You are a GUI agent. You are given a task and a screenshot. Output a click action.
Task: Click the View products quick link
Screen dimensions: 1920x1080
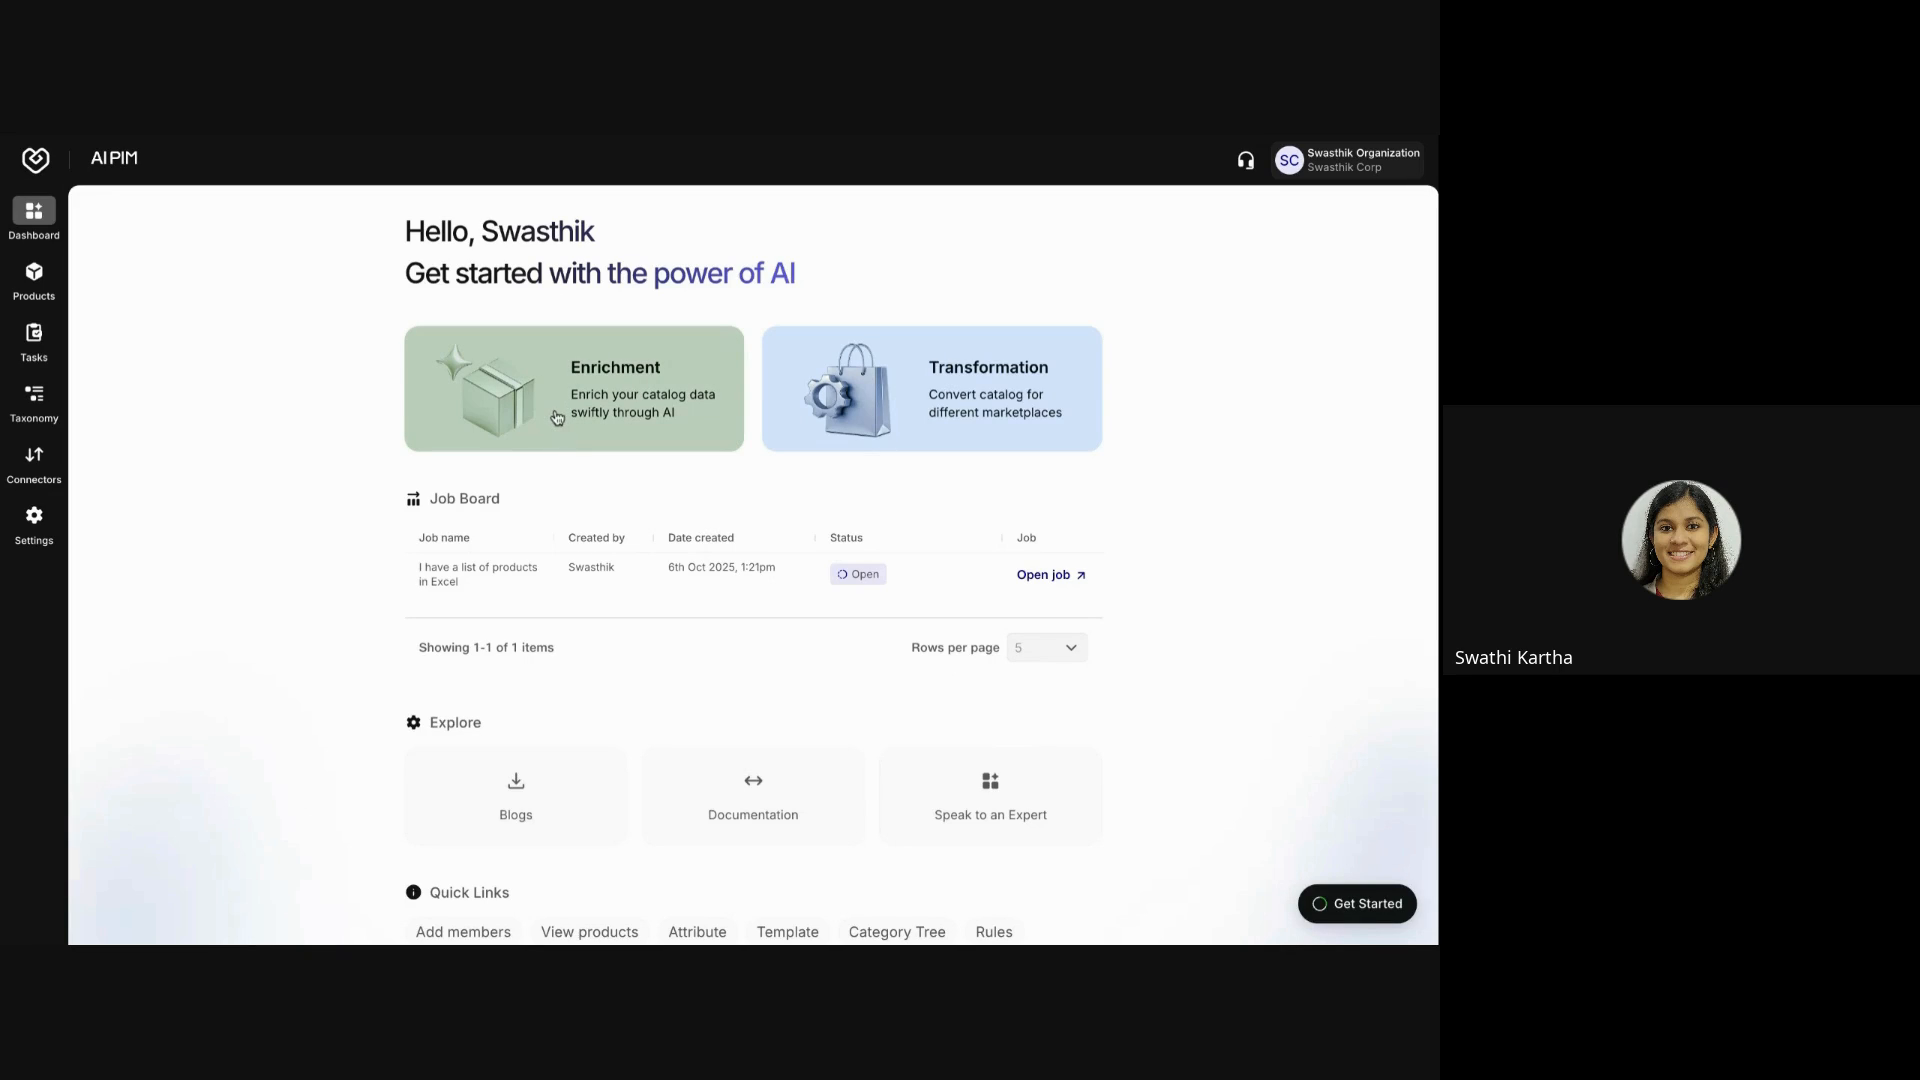click(589, 931)
